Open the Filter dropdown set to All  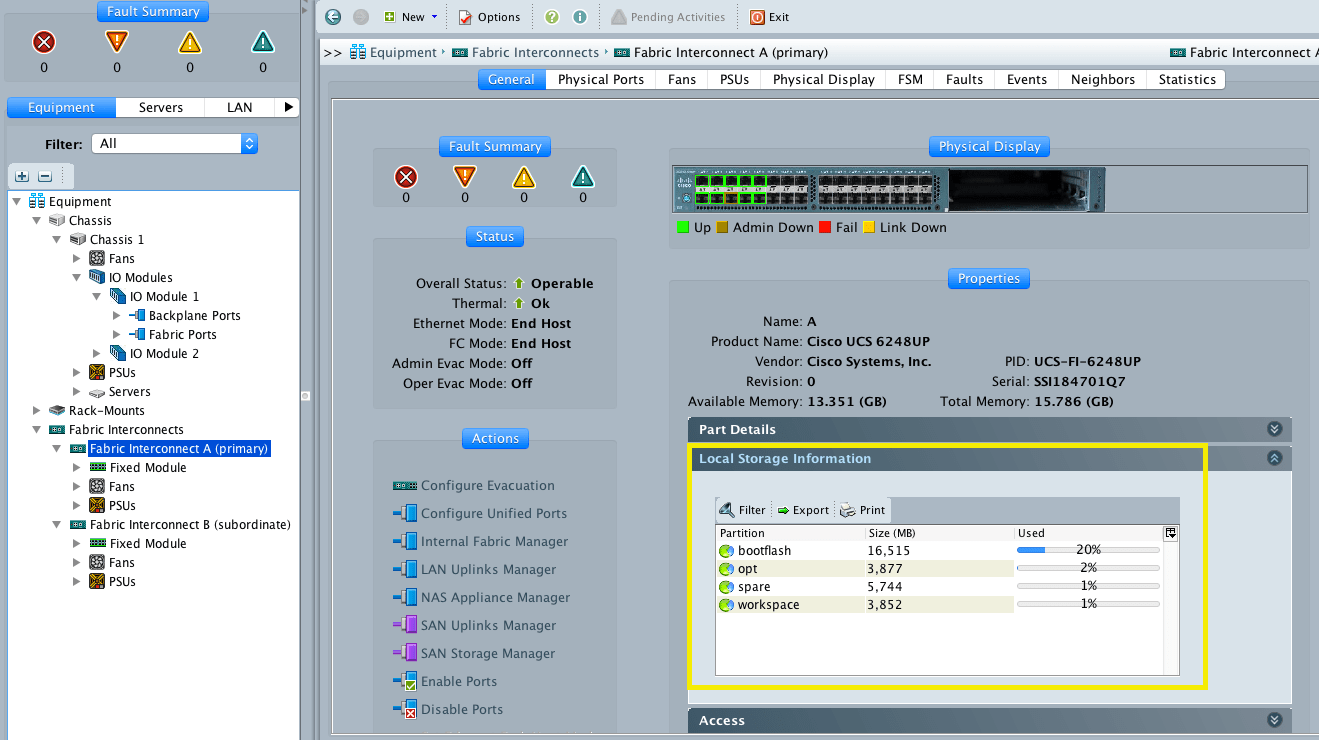click(x=174, y=144)
